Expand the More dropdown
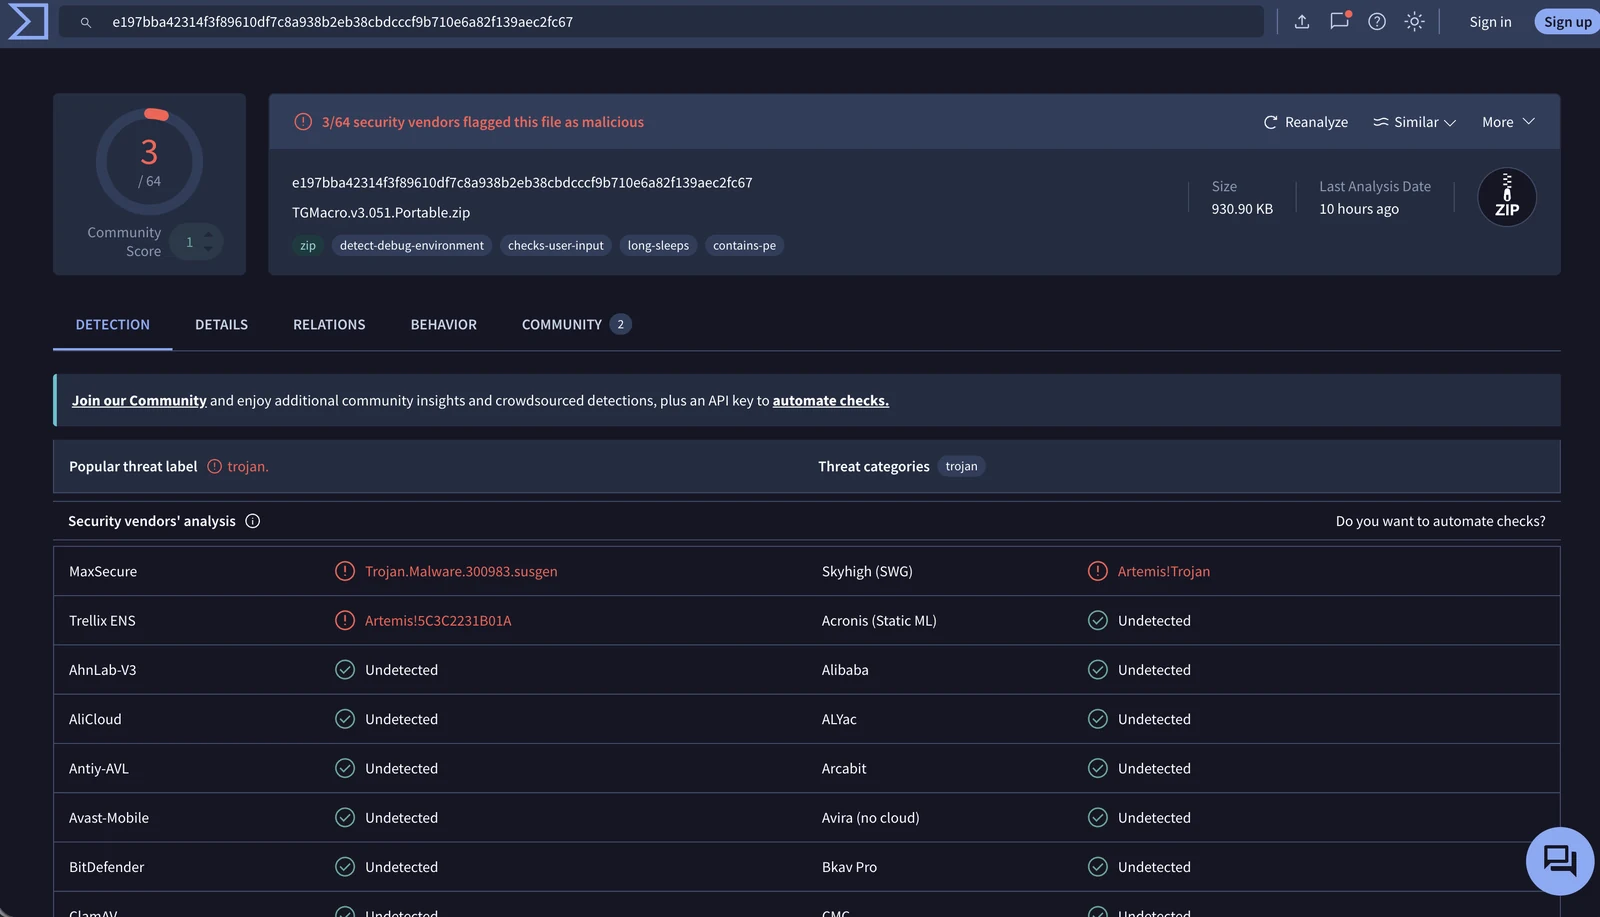This screenshot has height=917, width=1600. point(1508,122)
